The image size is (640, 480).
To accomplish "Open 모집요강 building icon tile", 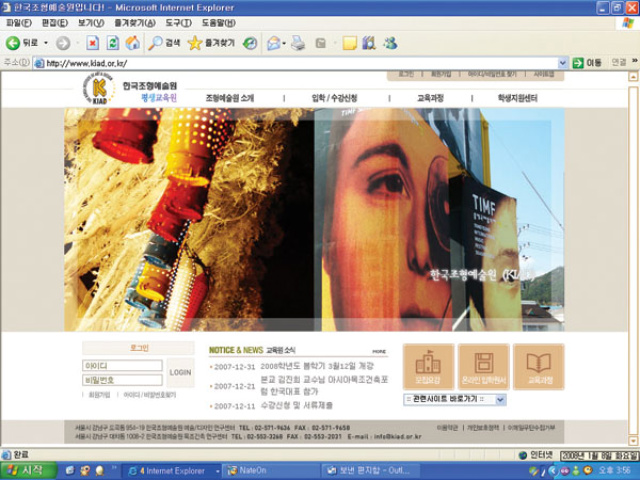I will tap(428, 366).
